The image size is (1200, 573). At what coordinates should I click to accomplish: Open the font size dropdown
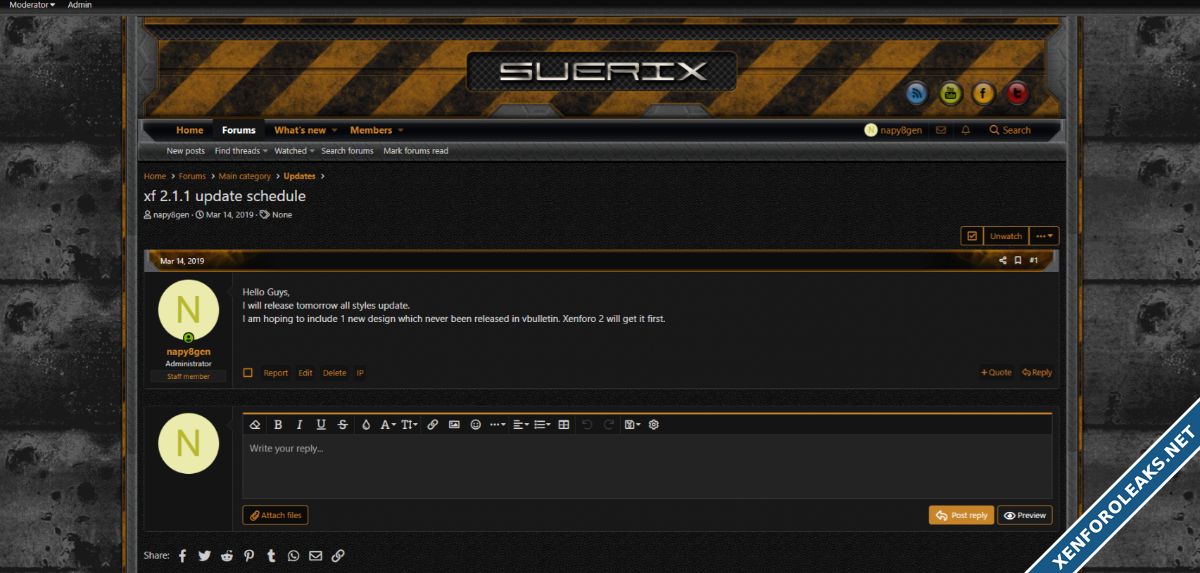(410, 425)
